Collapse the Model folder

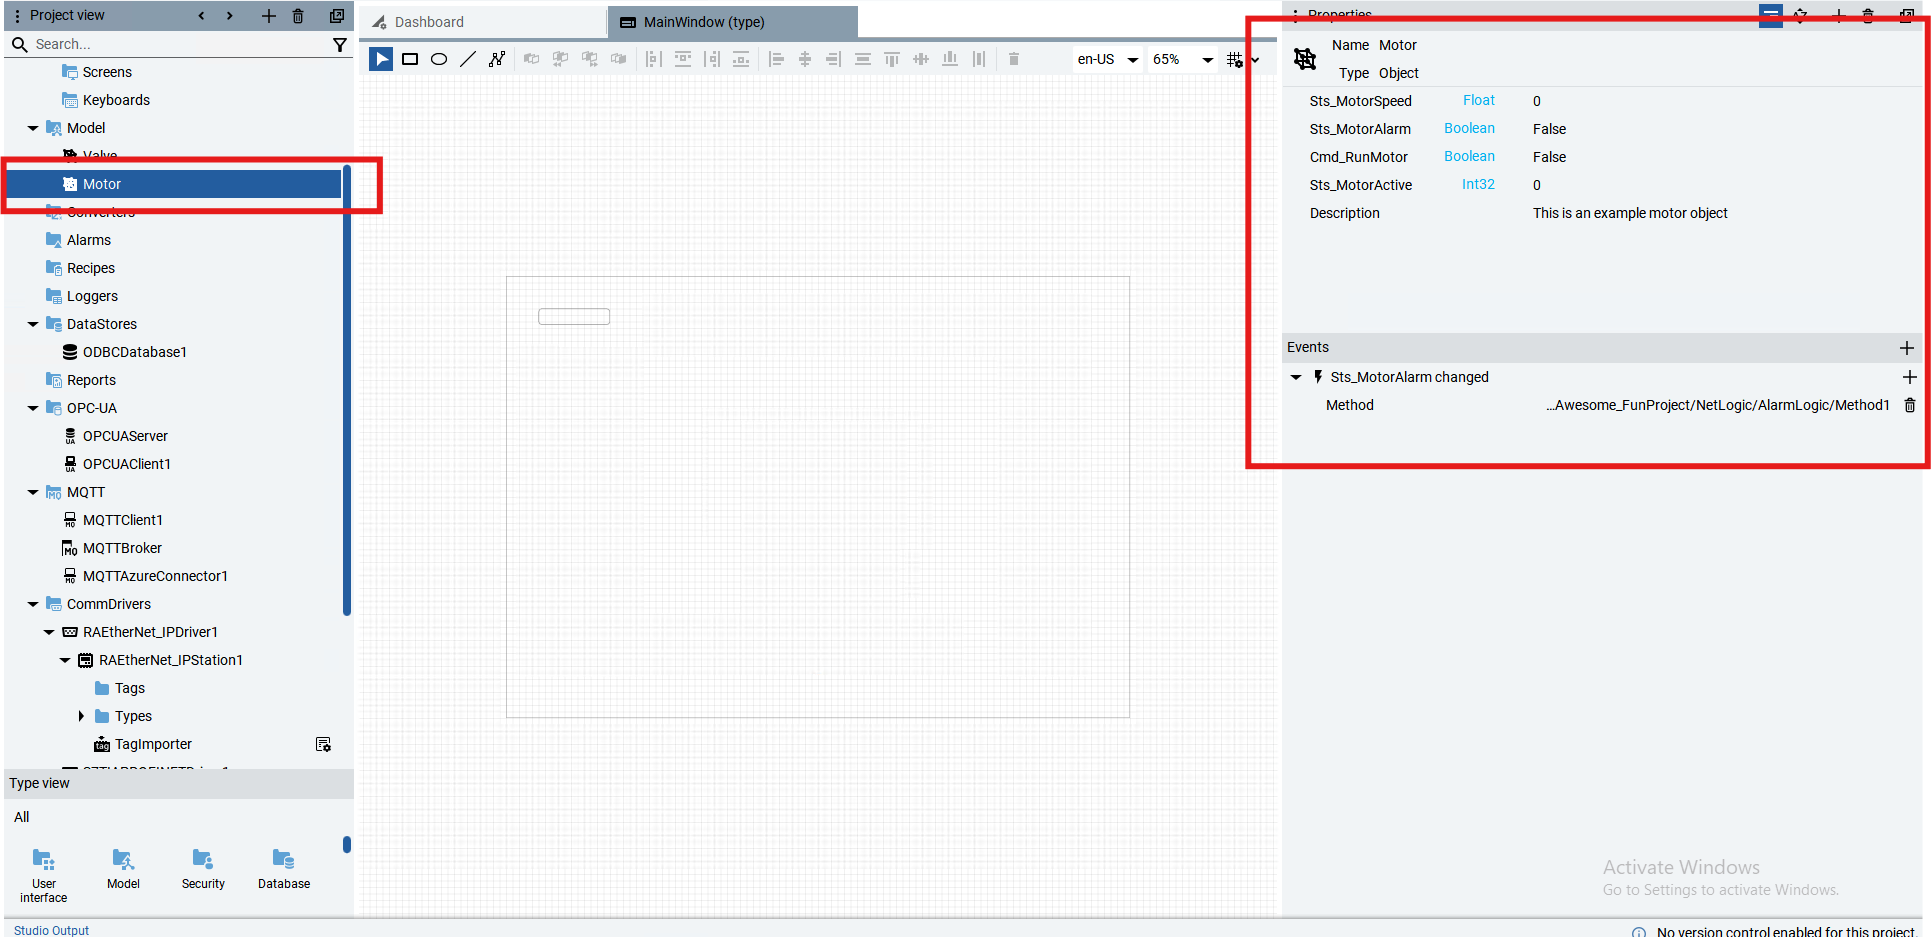[x=33, y=128]
